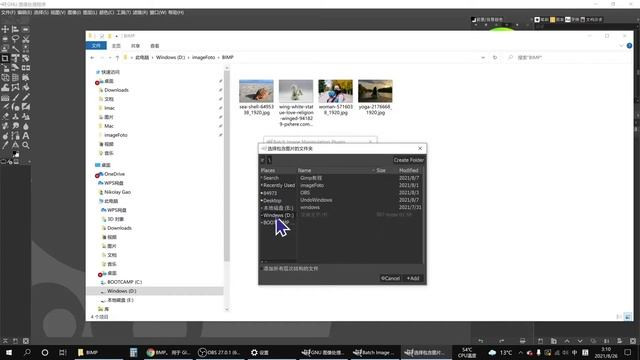This screenshot has height=360, width=640.
Task: Select the Cage Transform tool
Action: [15, 87]
